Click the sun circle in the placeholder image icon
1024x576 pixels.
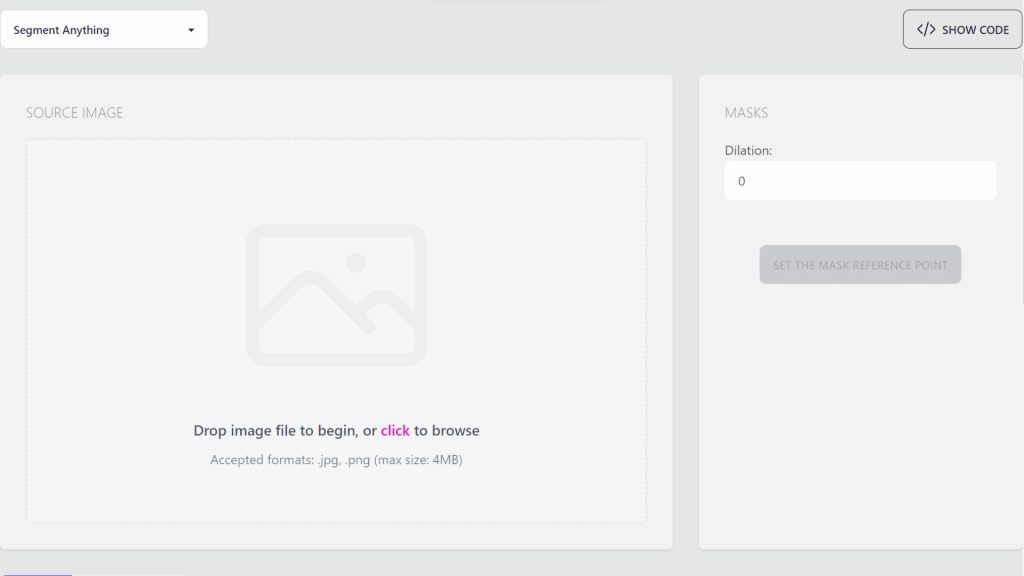(355, 263)
